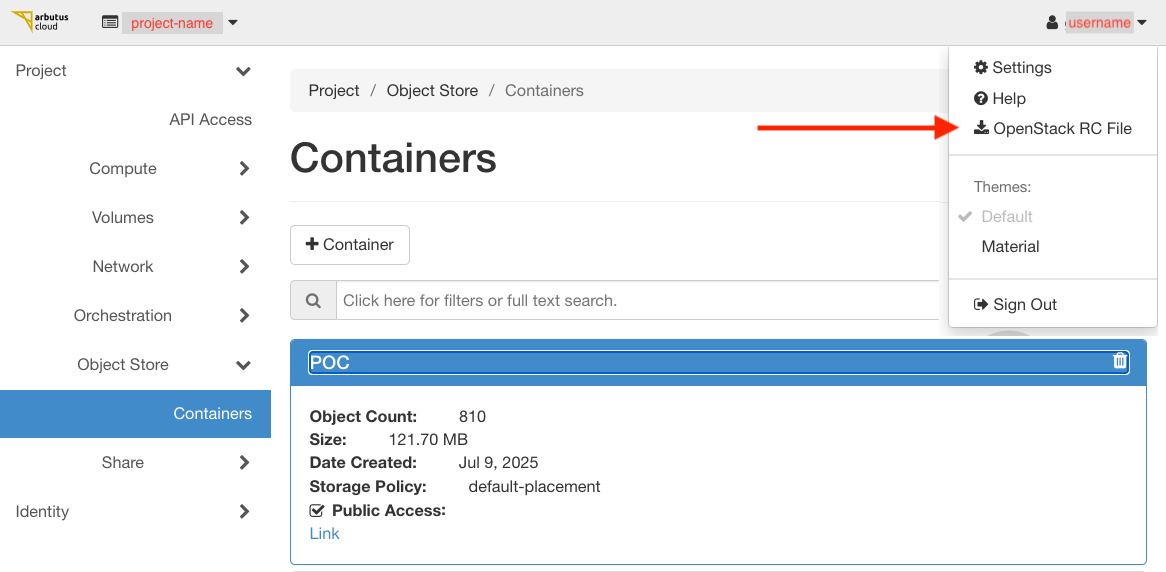Click the Size value 121.70 MB
Screen dimensions: 1166x572
pyautogui.click(x=428, y=440)
